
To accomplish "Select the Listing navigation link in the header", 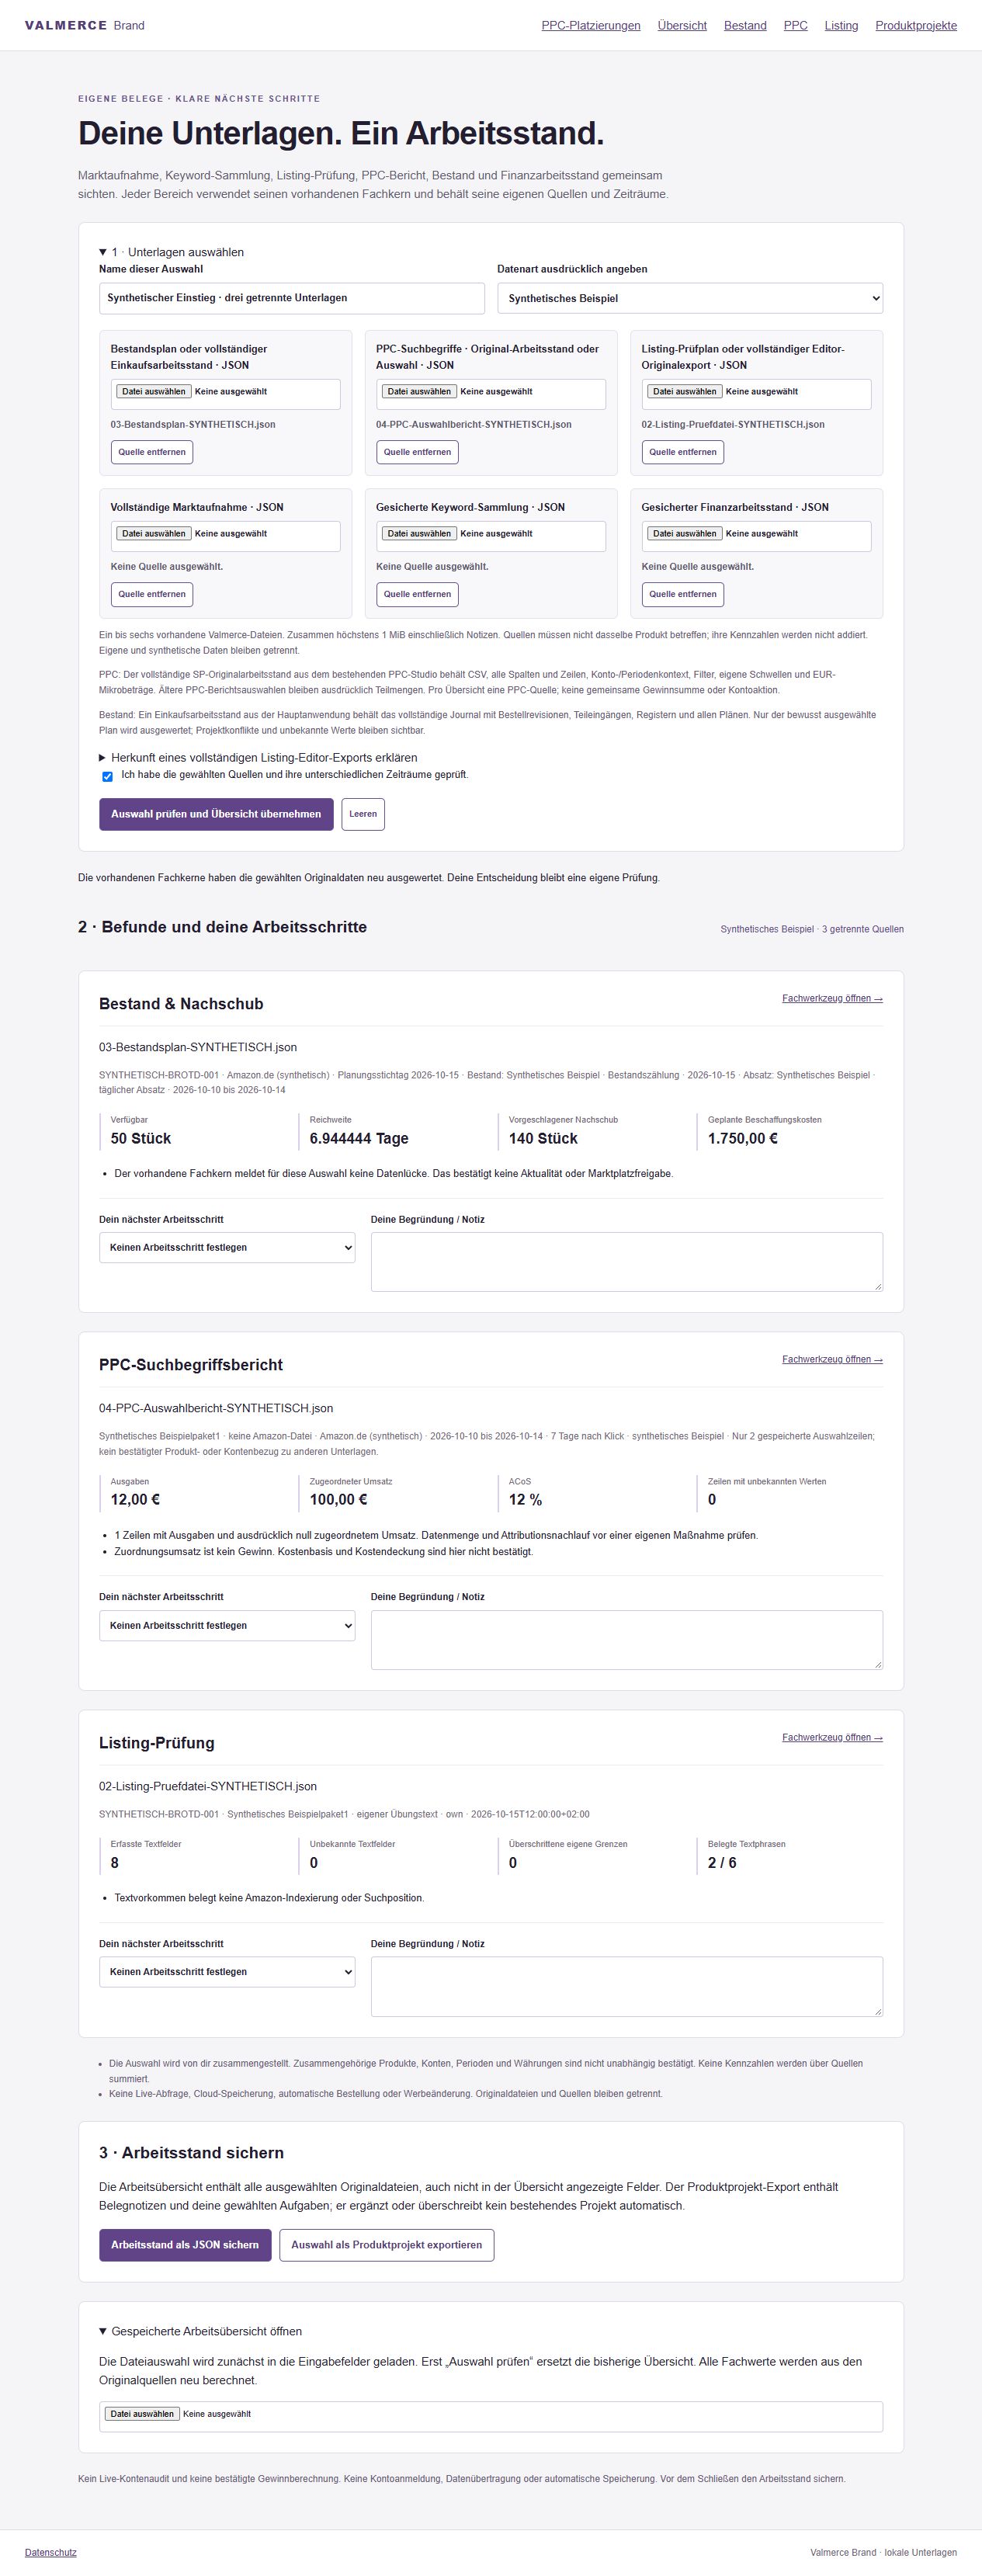I will [x=841, y=26].
